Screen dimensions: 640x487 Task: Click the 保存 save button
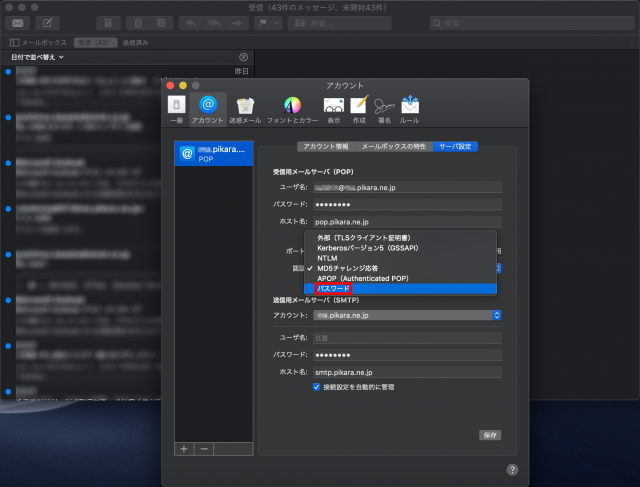489,435
